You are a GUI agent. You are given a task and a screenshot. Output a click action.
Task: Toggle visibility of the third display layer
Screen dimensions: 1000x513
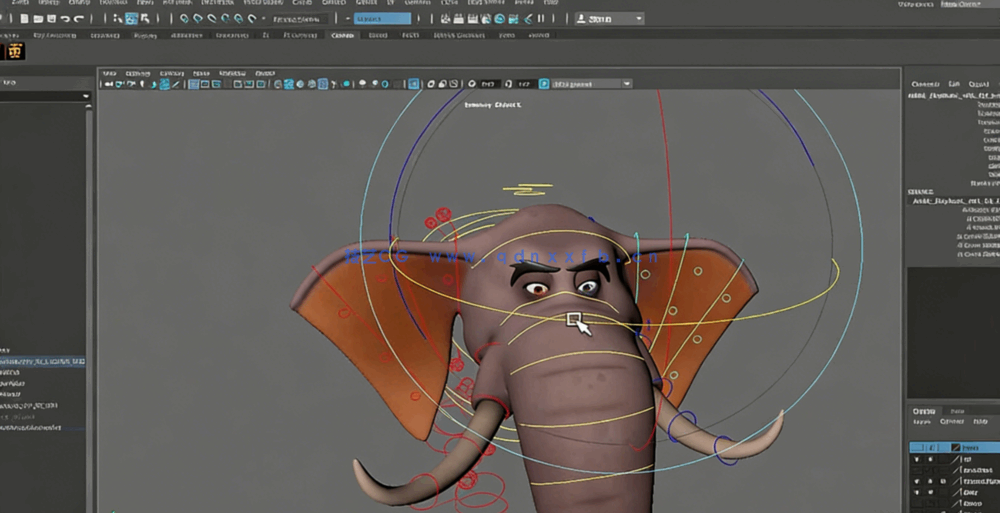point(918,471)
